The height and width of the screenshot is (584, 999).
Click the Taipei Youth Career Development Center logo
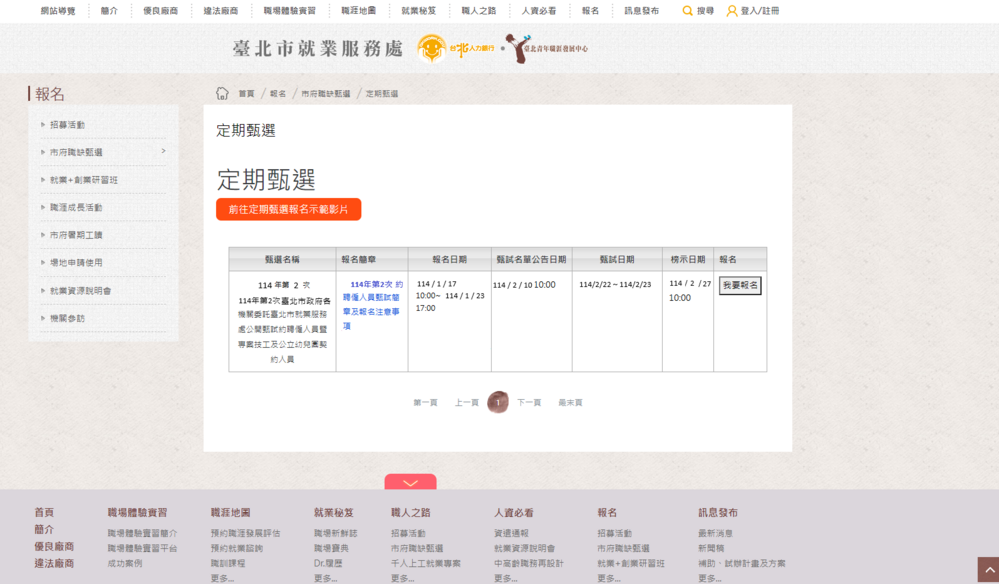coord(547,48)
